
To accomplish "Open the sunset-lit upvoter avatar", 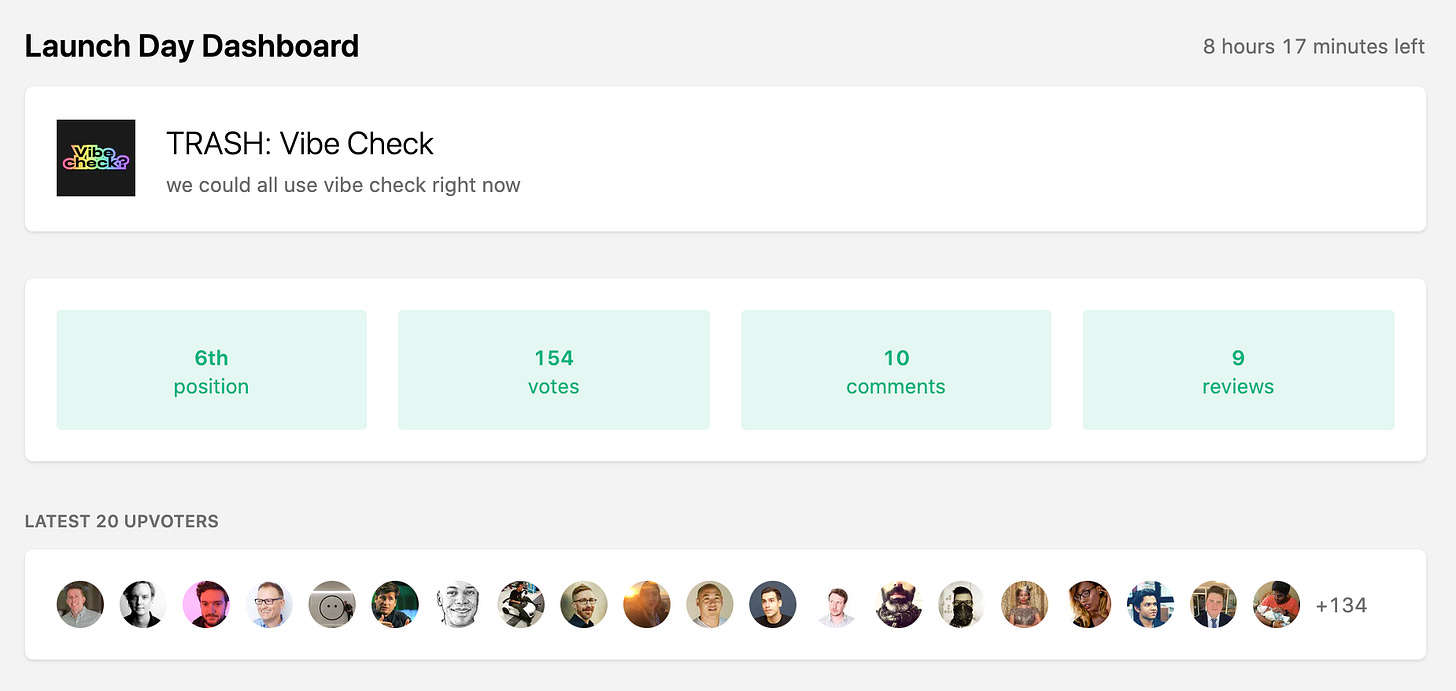I will (x=647, y=605).
